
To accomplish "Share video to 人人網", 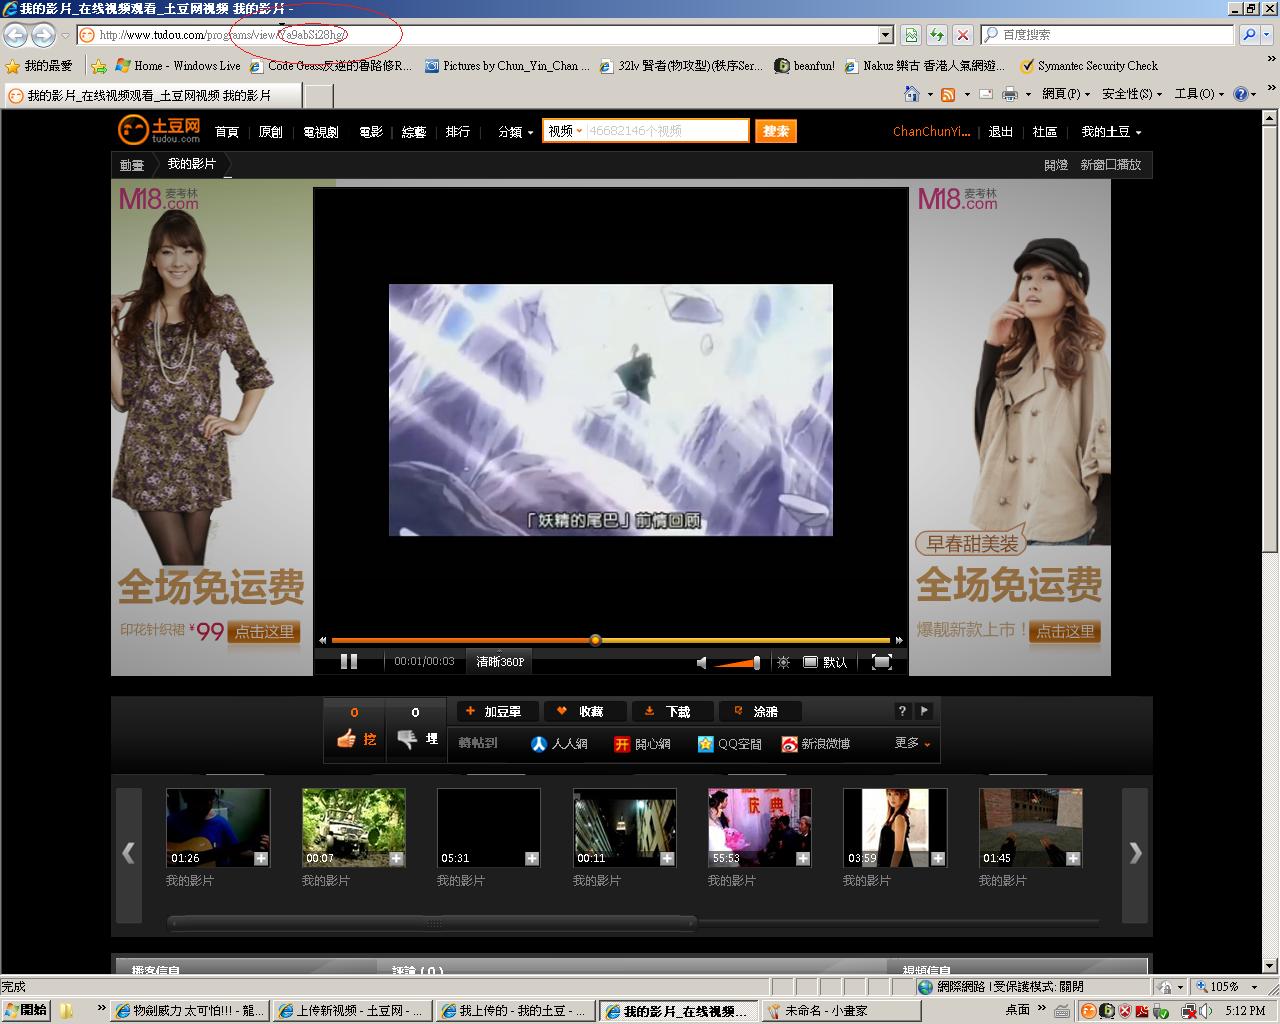I will tap(559, 743).
